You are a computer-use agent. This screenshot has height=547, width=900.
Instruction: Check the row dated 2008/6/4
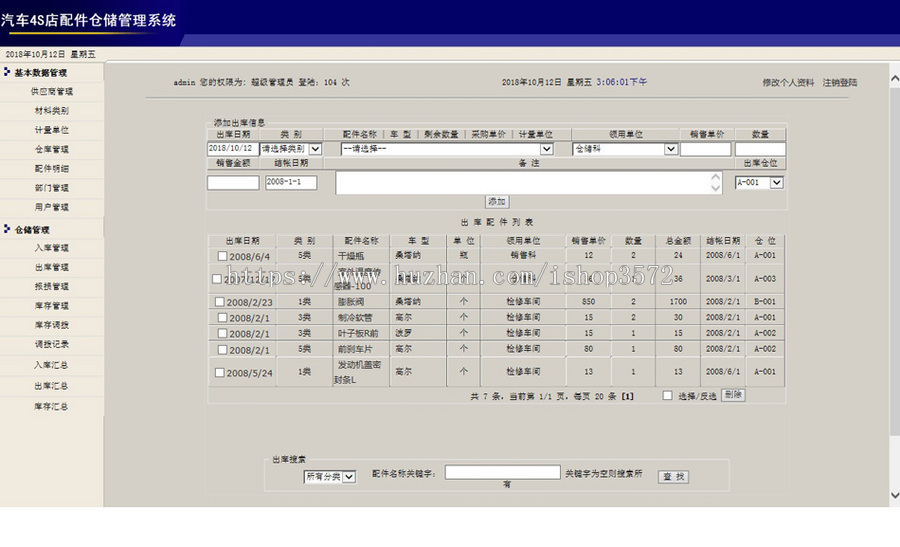click(222, 256)
